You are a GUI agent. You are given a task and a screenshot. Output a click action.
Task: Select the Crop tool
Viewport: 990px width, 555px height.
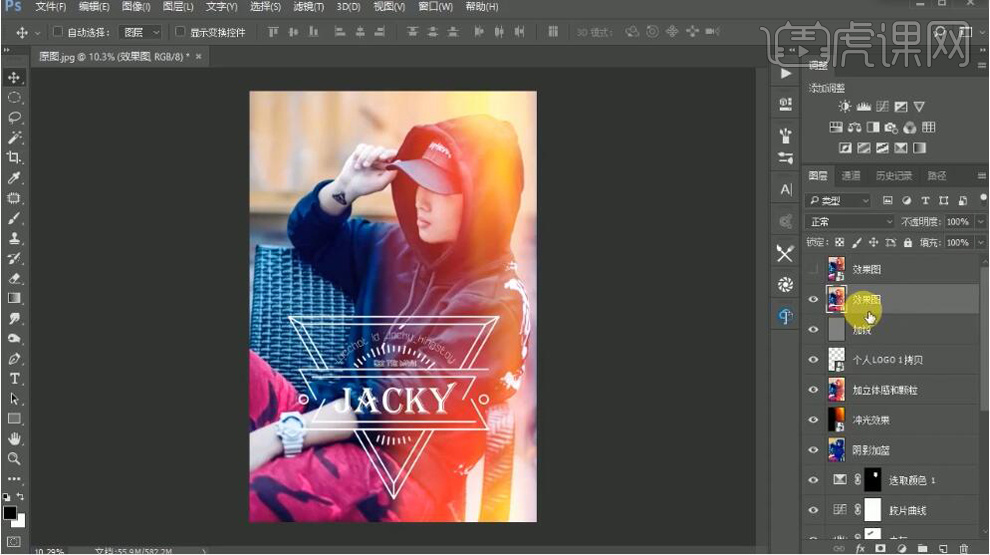pyautogui.click(x=14, y=158)
